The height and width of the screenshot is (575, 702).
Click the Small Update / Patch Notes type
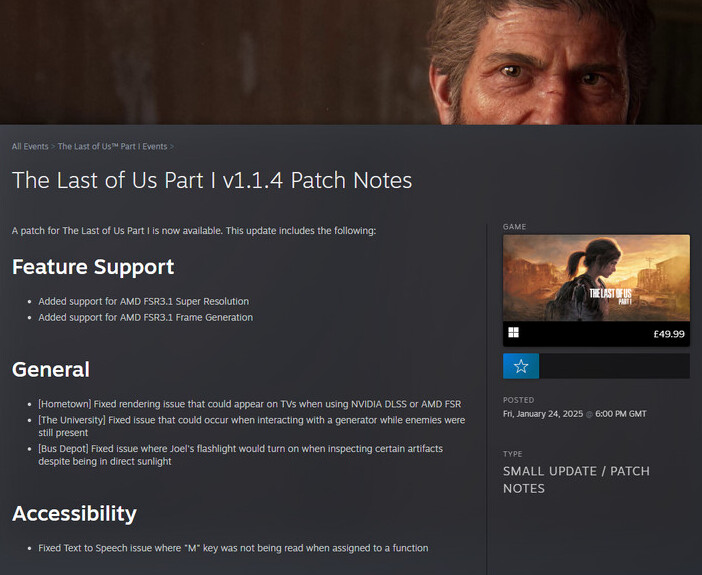[576, 480]
